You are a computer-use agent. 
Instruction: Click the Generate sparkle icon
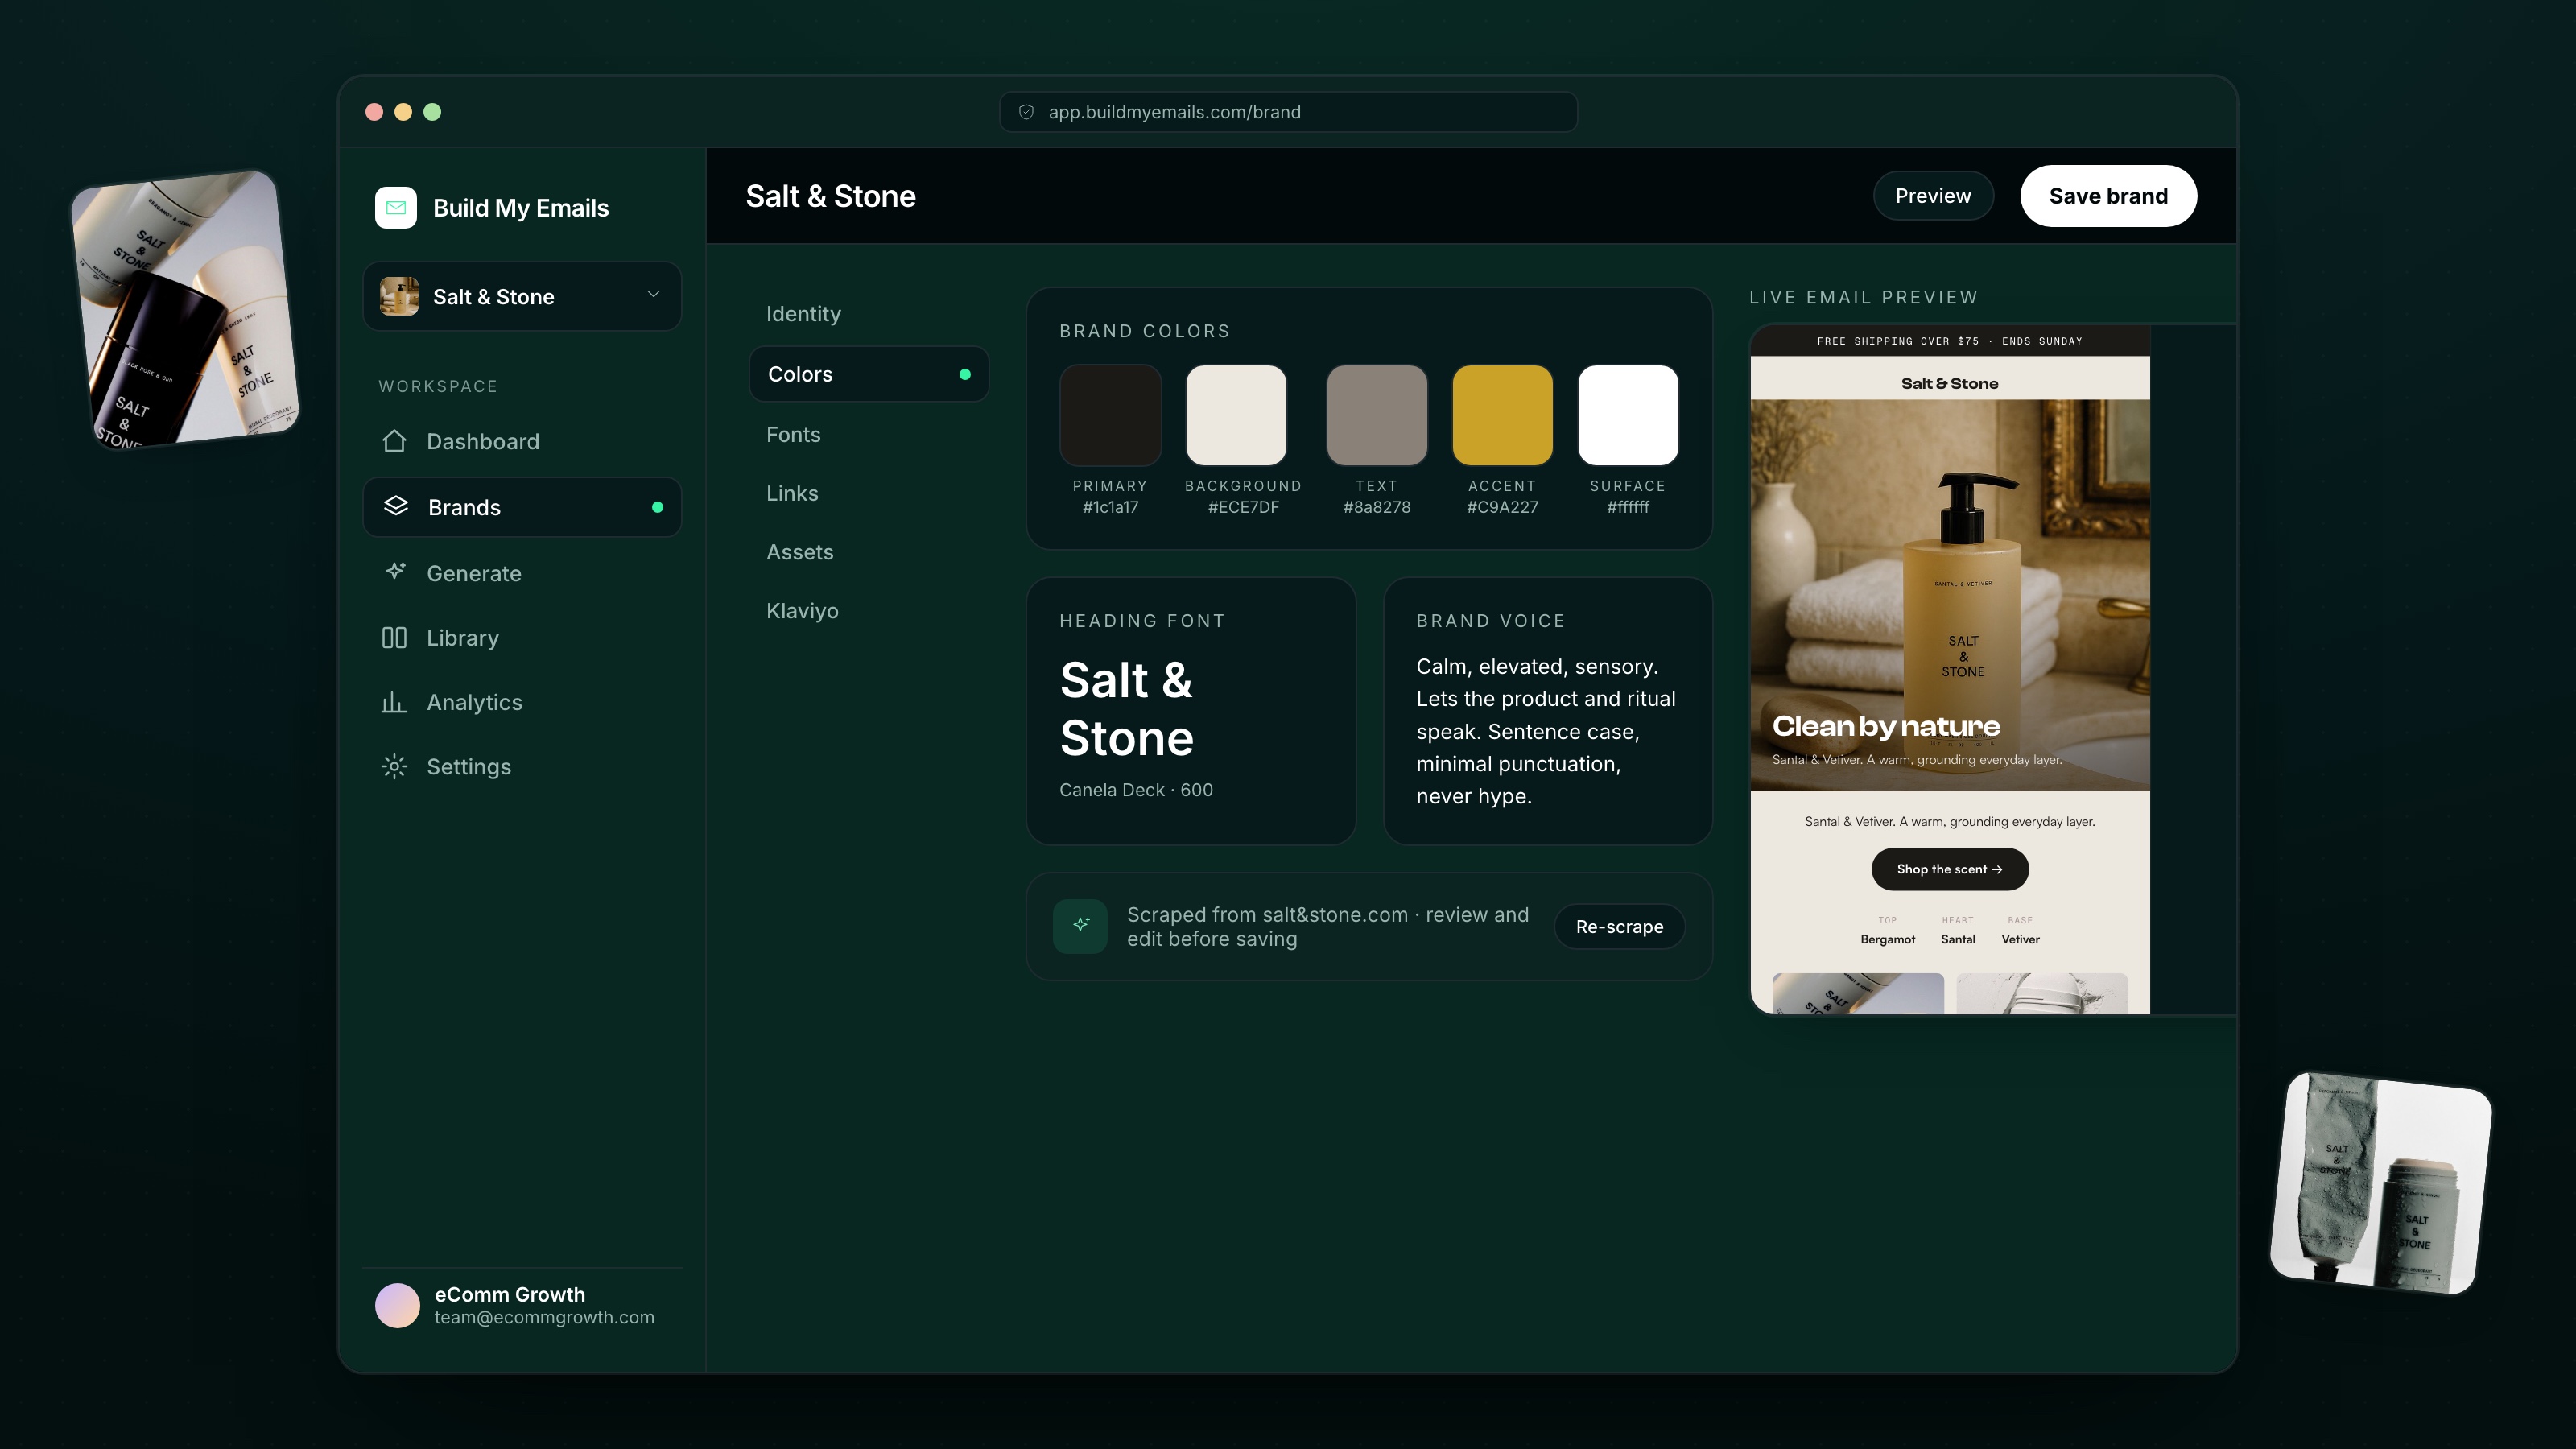(x=395, y=572)
